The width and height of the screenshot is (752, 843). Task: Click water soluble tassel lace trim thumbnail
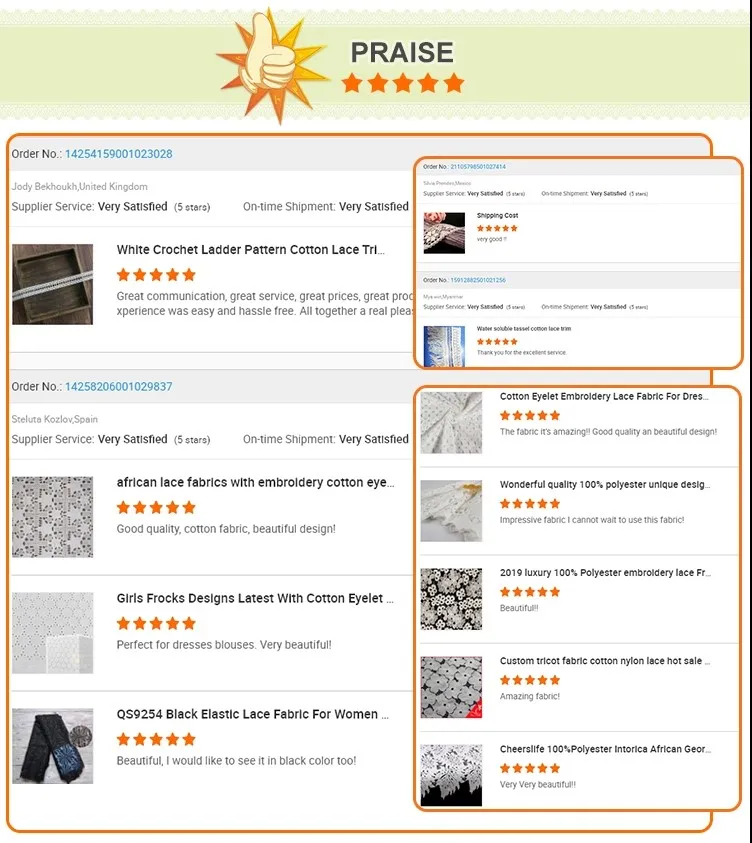tap(445, 346)
